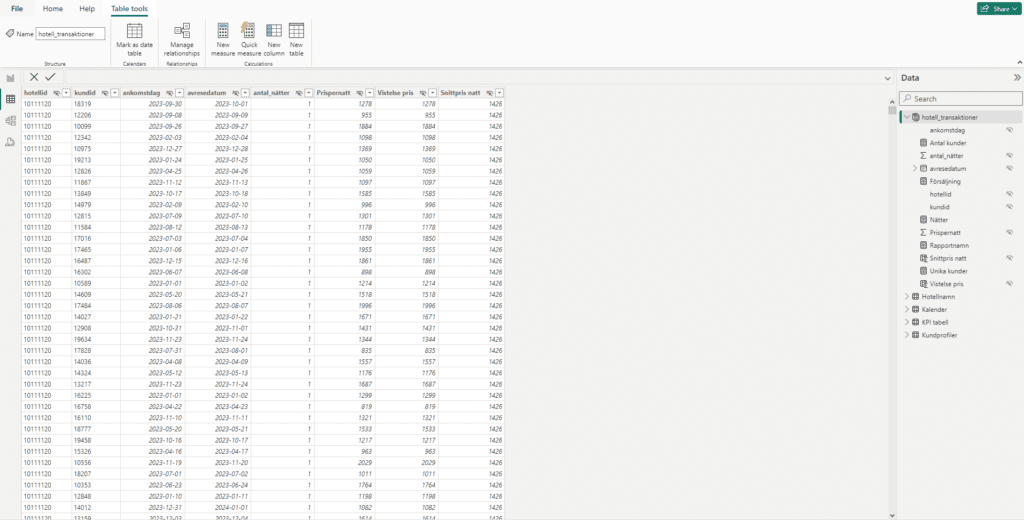The width and height of the screenshot is (1024, 520).
Task: Click the Search field in Data pane
Action: click(x=960, y=99)
